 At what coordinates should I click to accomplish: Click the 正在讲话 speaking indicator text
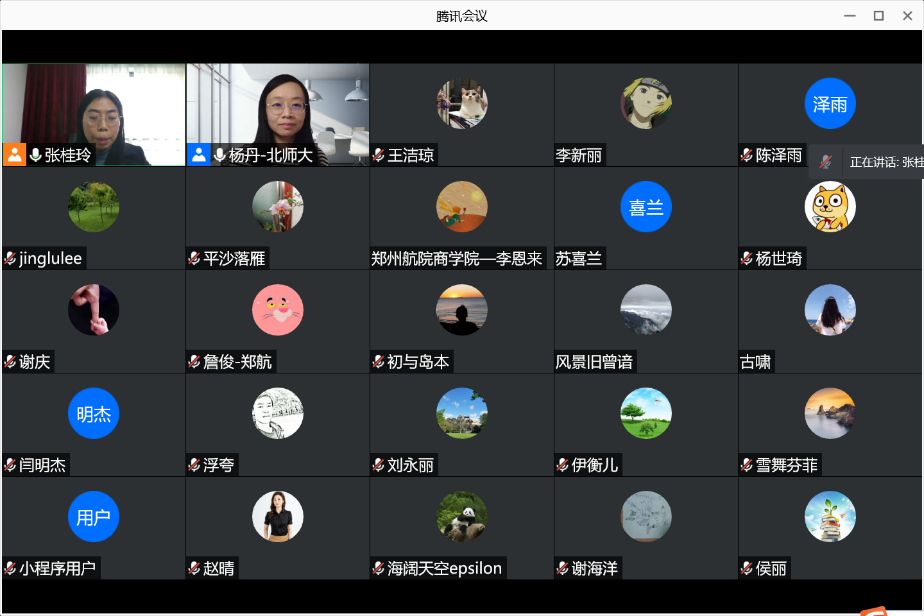point(886,162)
